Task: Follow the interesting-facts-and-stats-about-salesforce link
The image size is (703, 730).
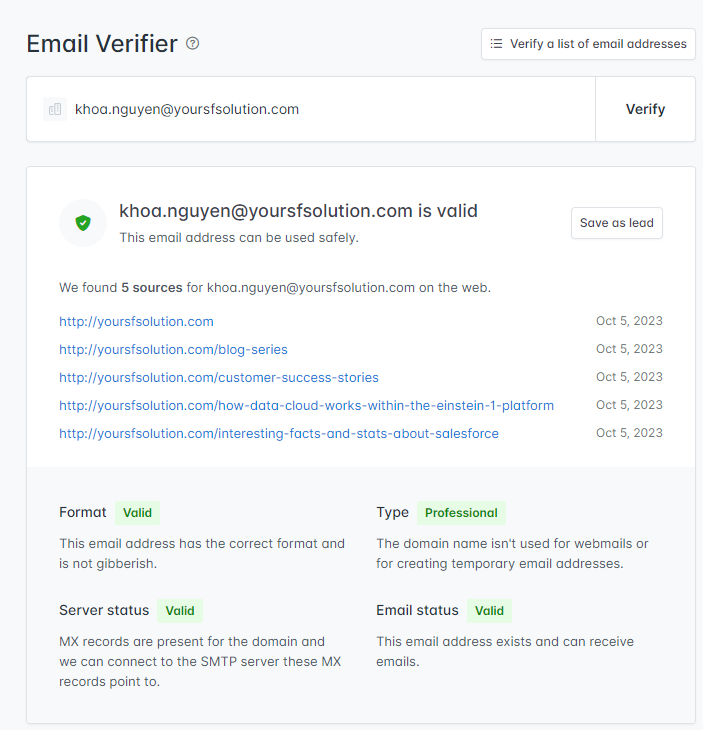Action: coord(279,433)
